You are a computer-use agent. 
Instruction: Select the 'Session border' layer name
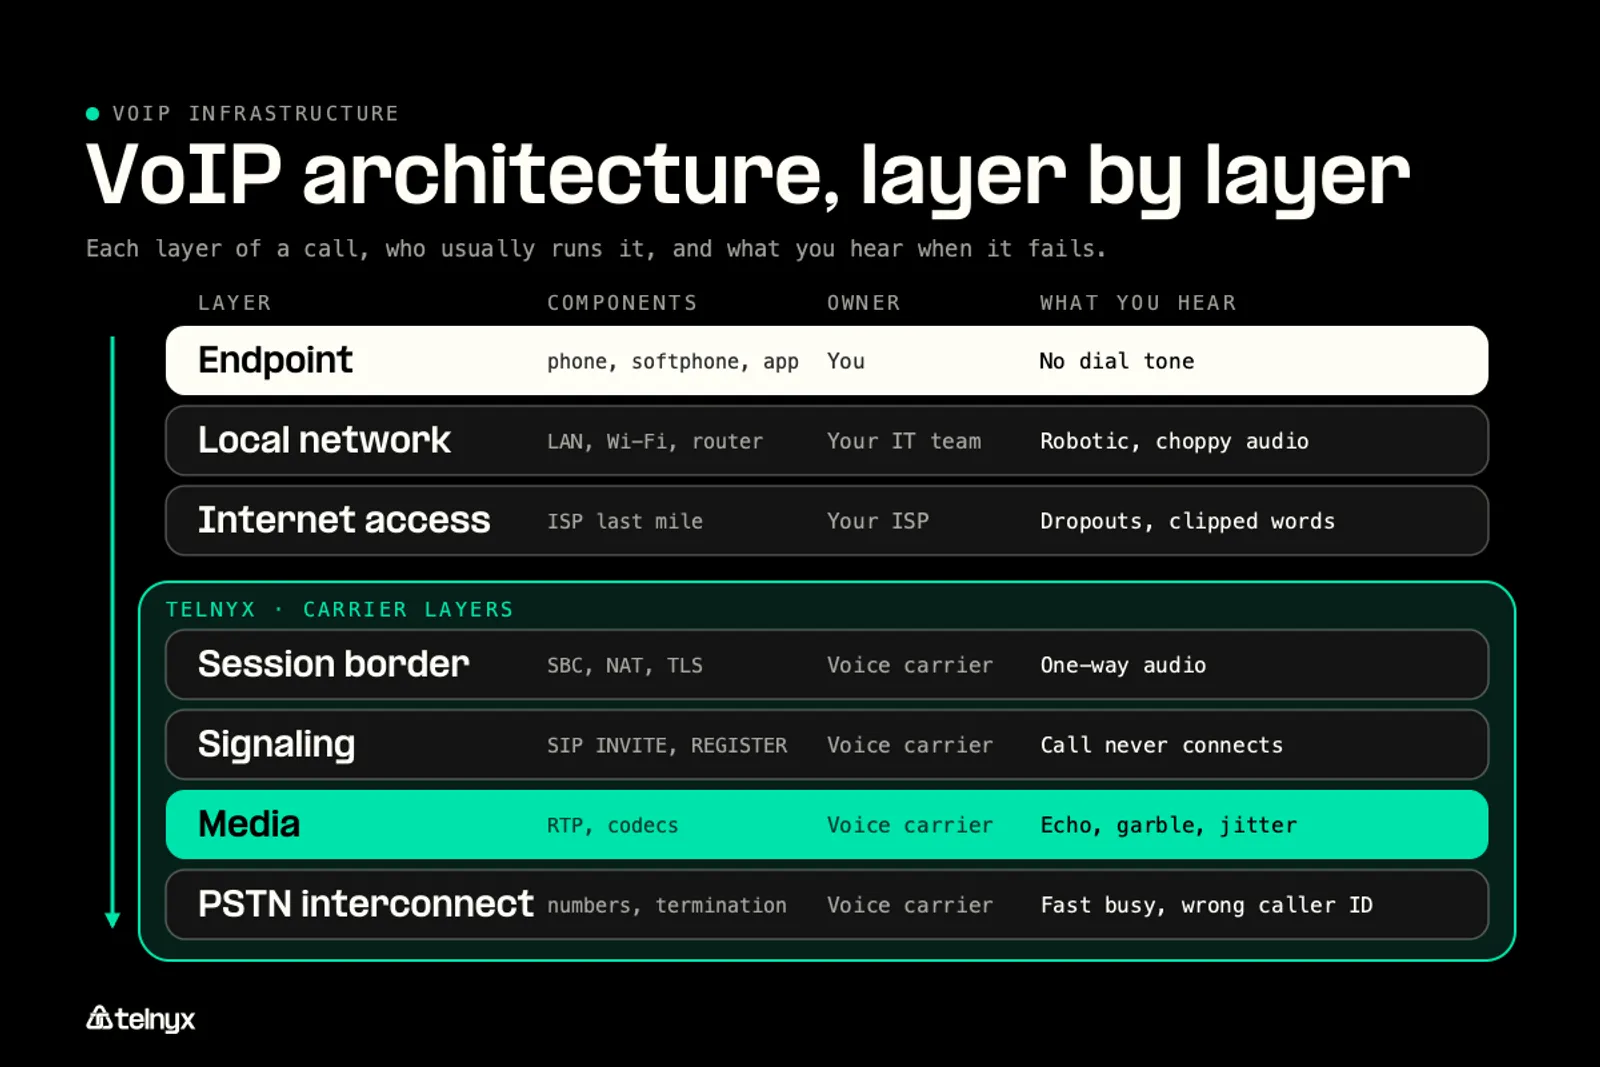click(x=333, y=664)
